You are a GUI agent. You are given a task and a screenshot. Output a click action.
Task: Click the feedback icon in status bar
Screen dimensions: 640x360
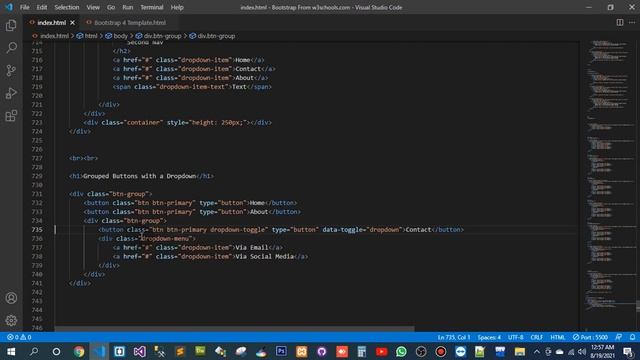619,337
